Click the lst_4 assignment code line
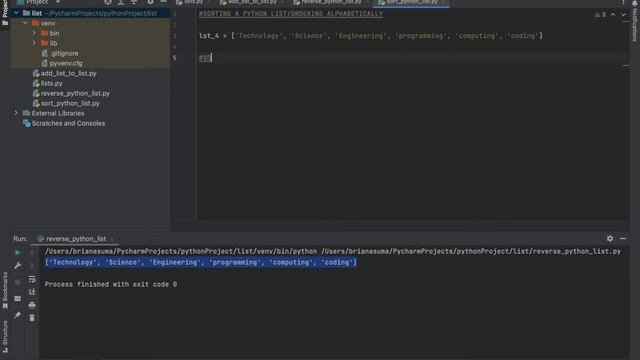This screenshot has height=360, width=640. pyautogui.click(x=371, y=36)
